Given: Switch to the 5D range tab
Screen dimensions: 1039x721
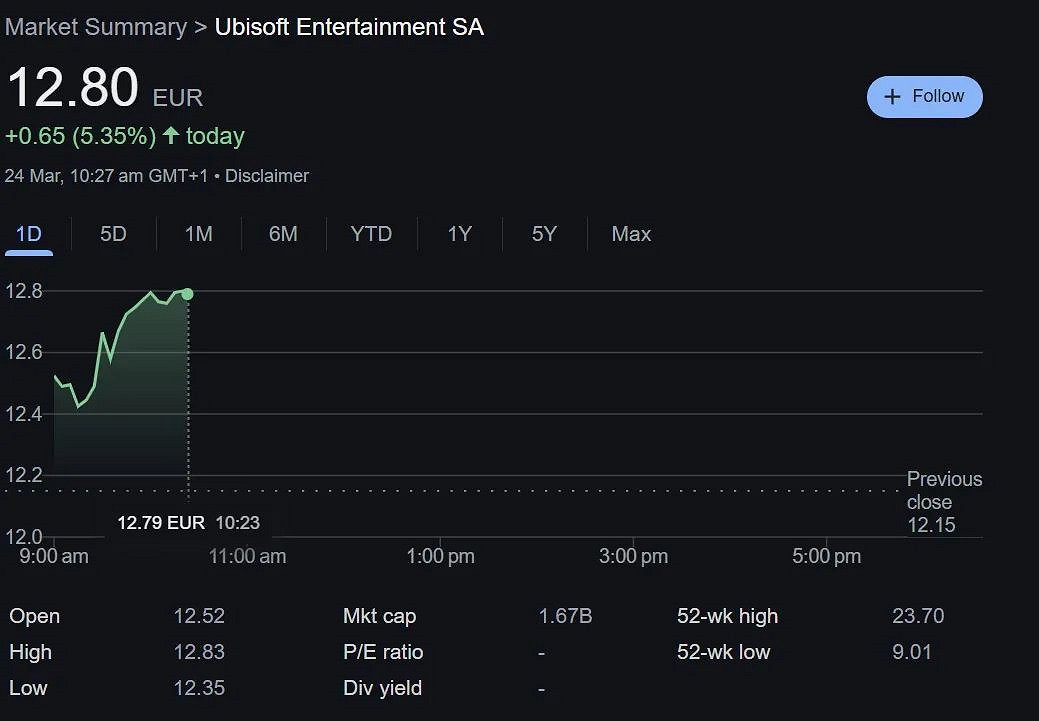Looking at the screenshot, I should pos(113,234).
